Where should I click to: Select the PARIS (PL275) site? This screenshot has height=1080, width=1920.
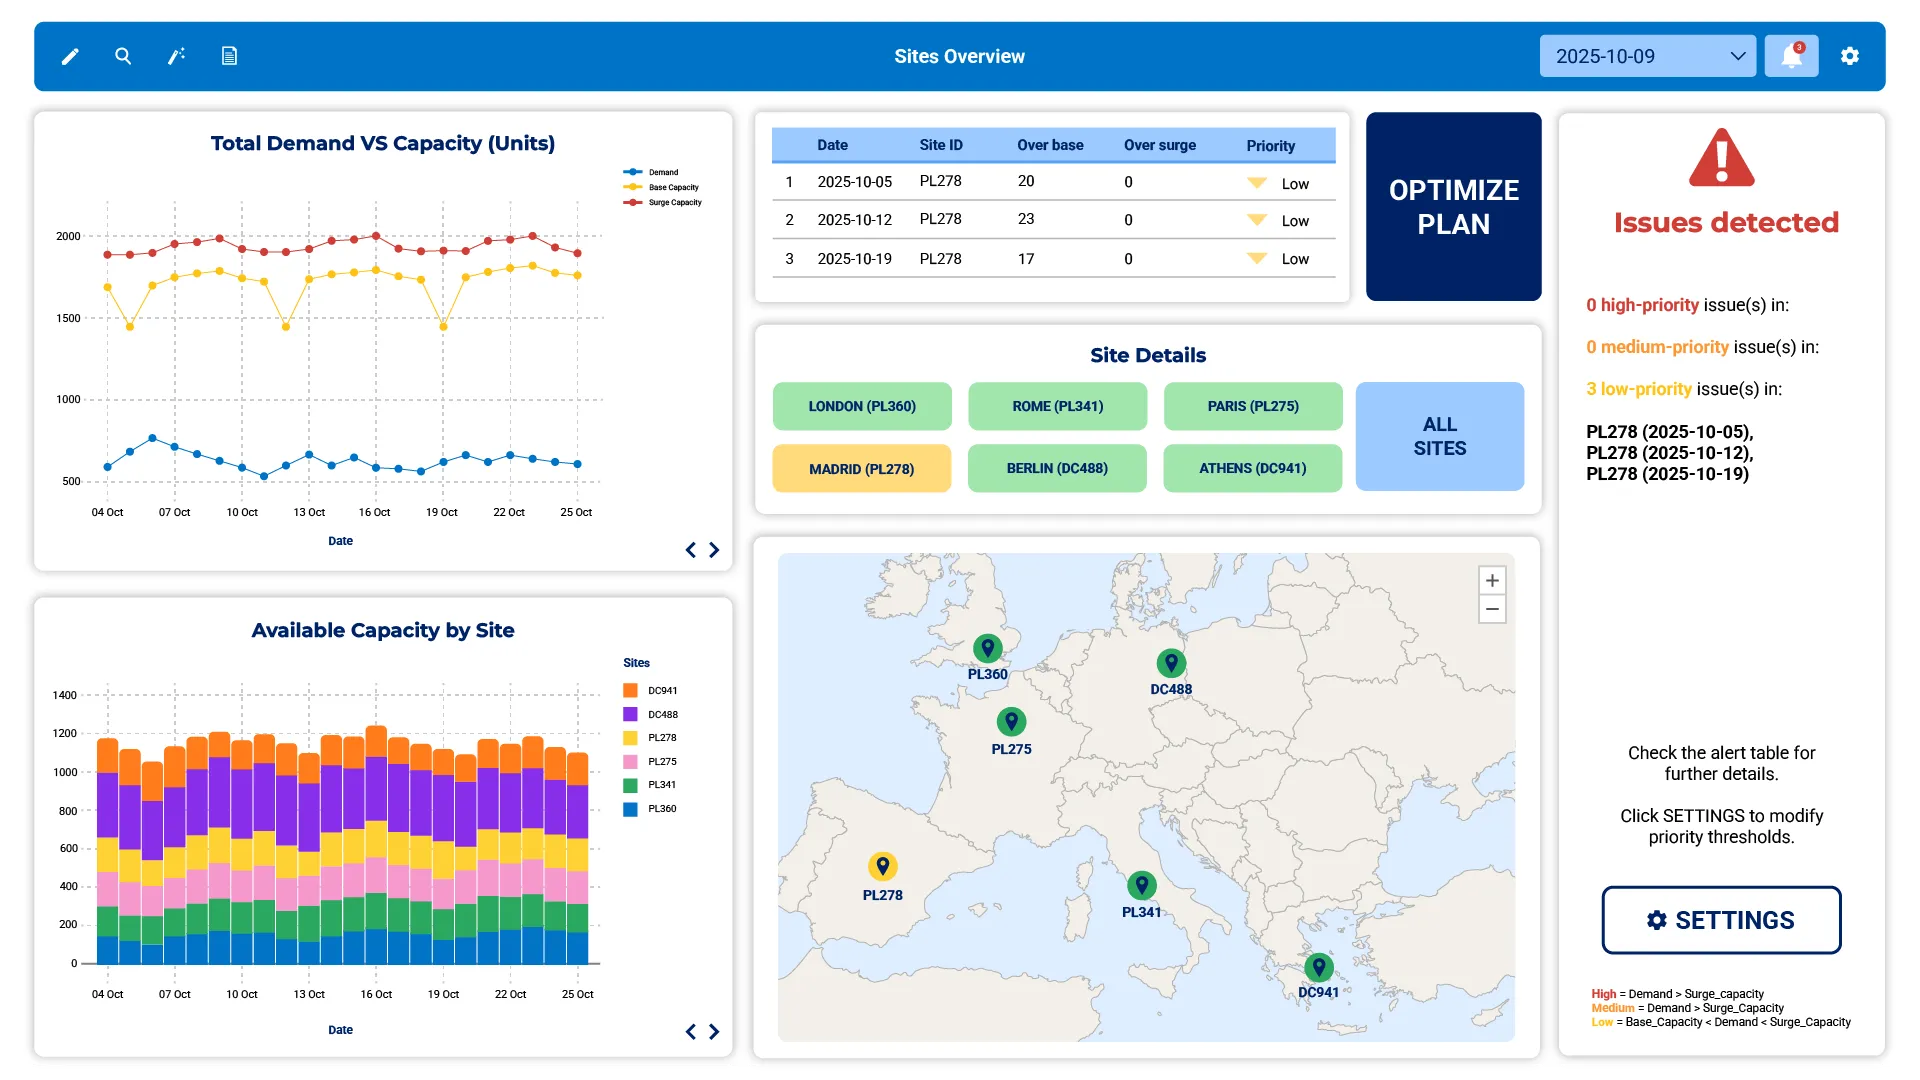click(x=1253, y=406)
